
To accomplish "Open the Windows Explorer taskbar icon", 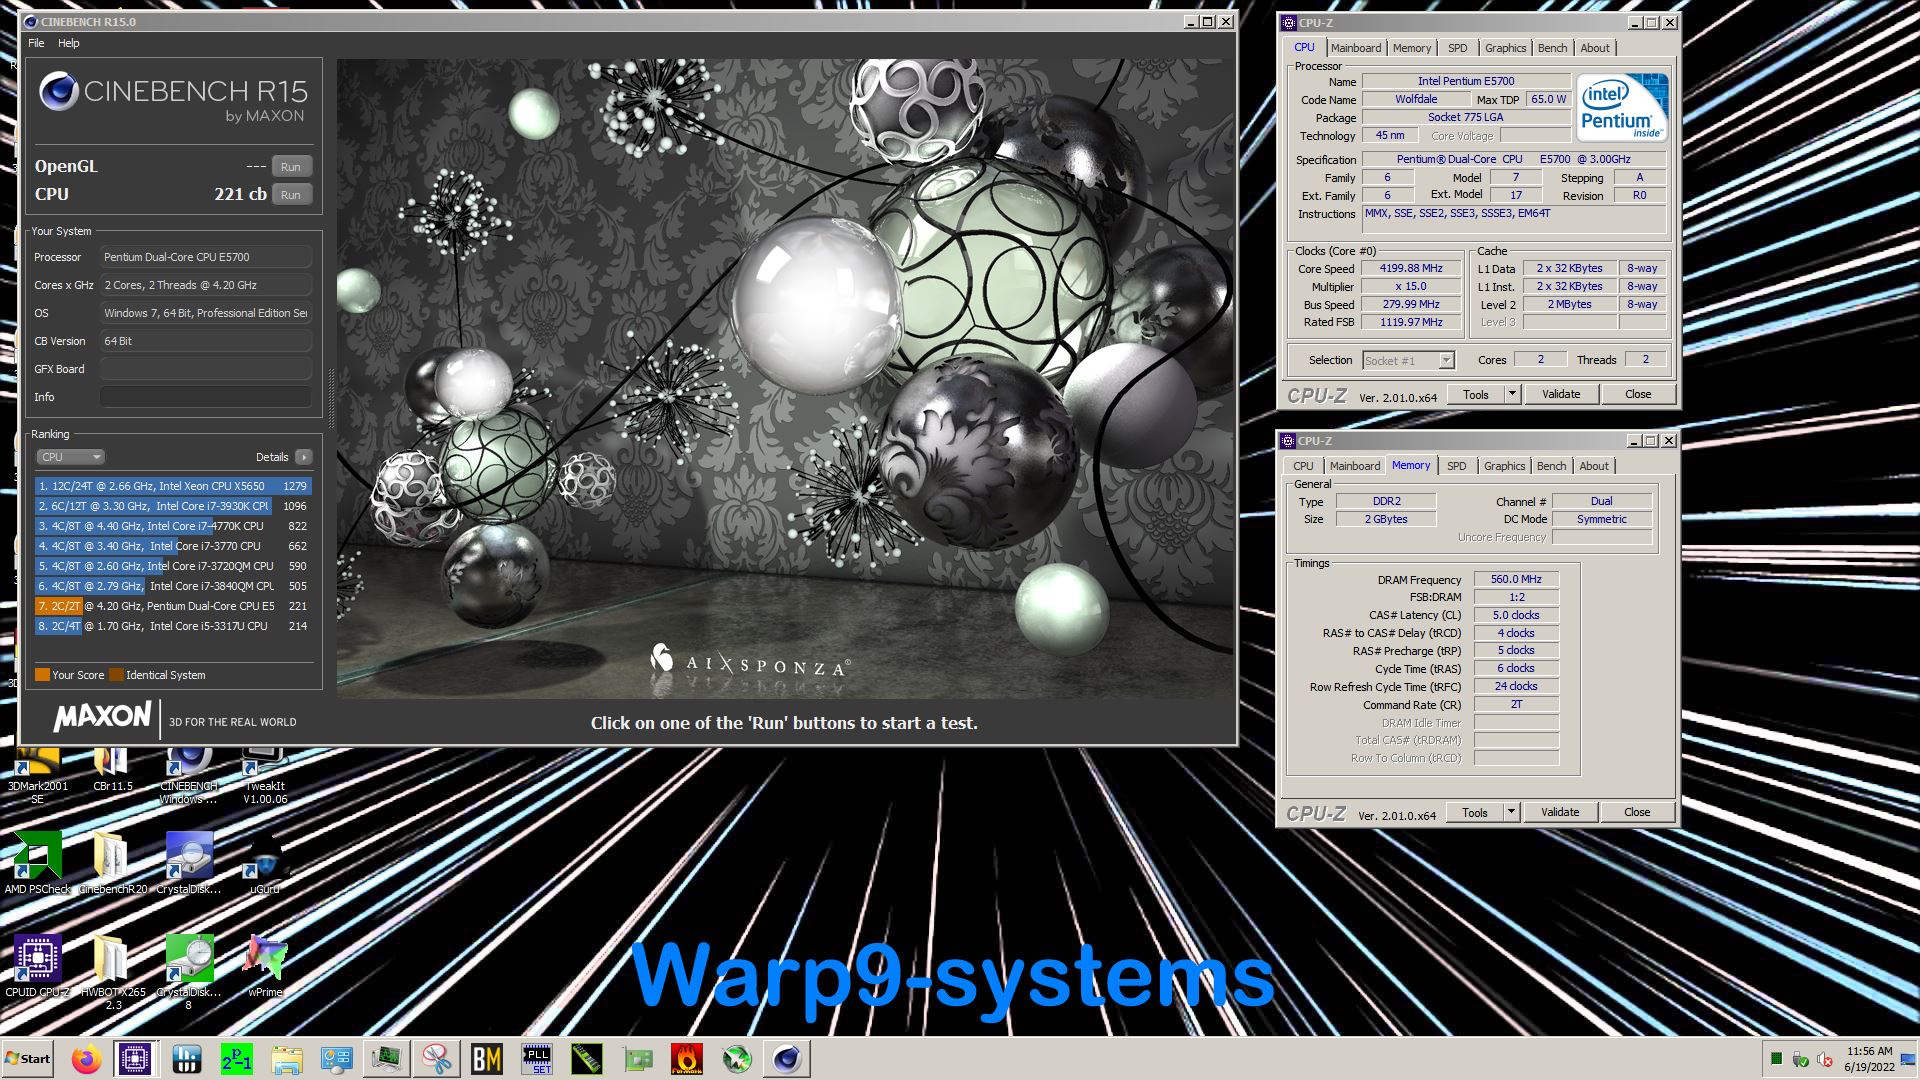I will [287, 1058].
